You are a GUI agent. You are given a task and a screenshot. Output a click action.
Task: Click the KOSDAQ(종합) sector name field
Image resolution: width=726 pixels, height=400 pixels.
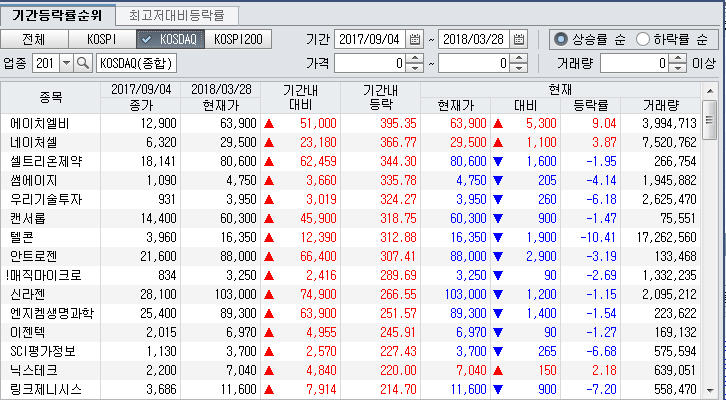[x=137, y=63]
